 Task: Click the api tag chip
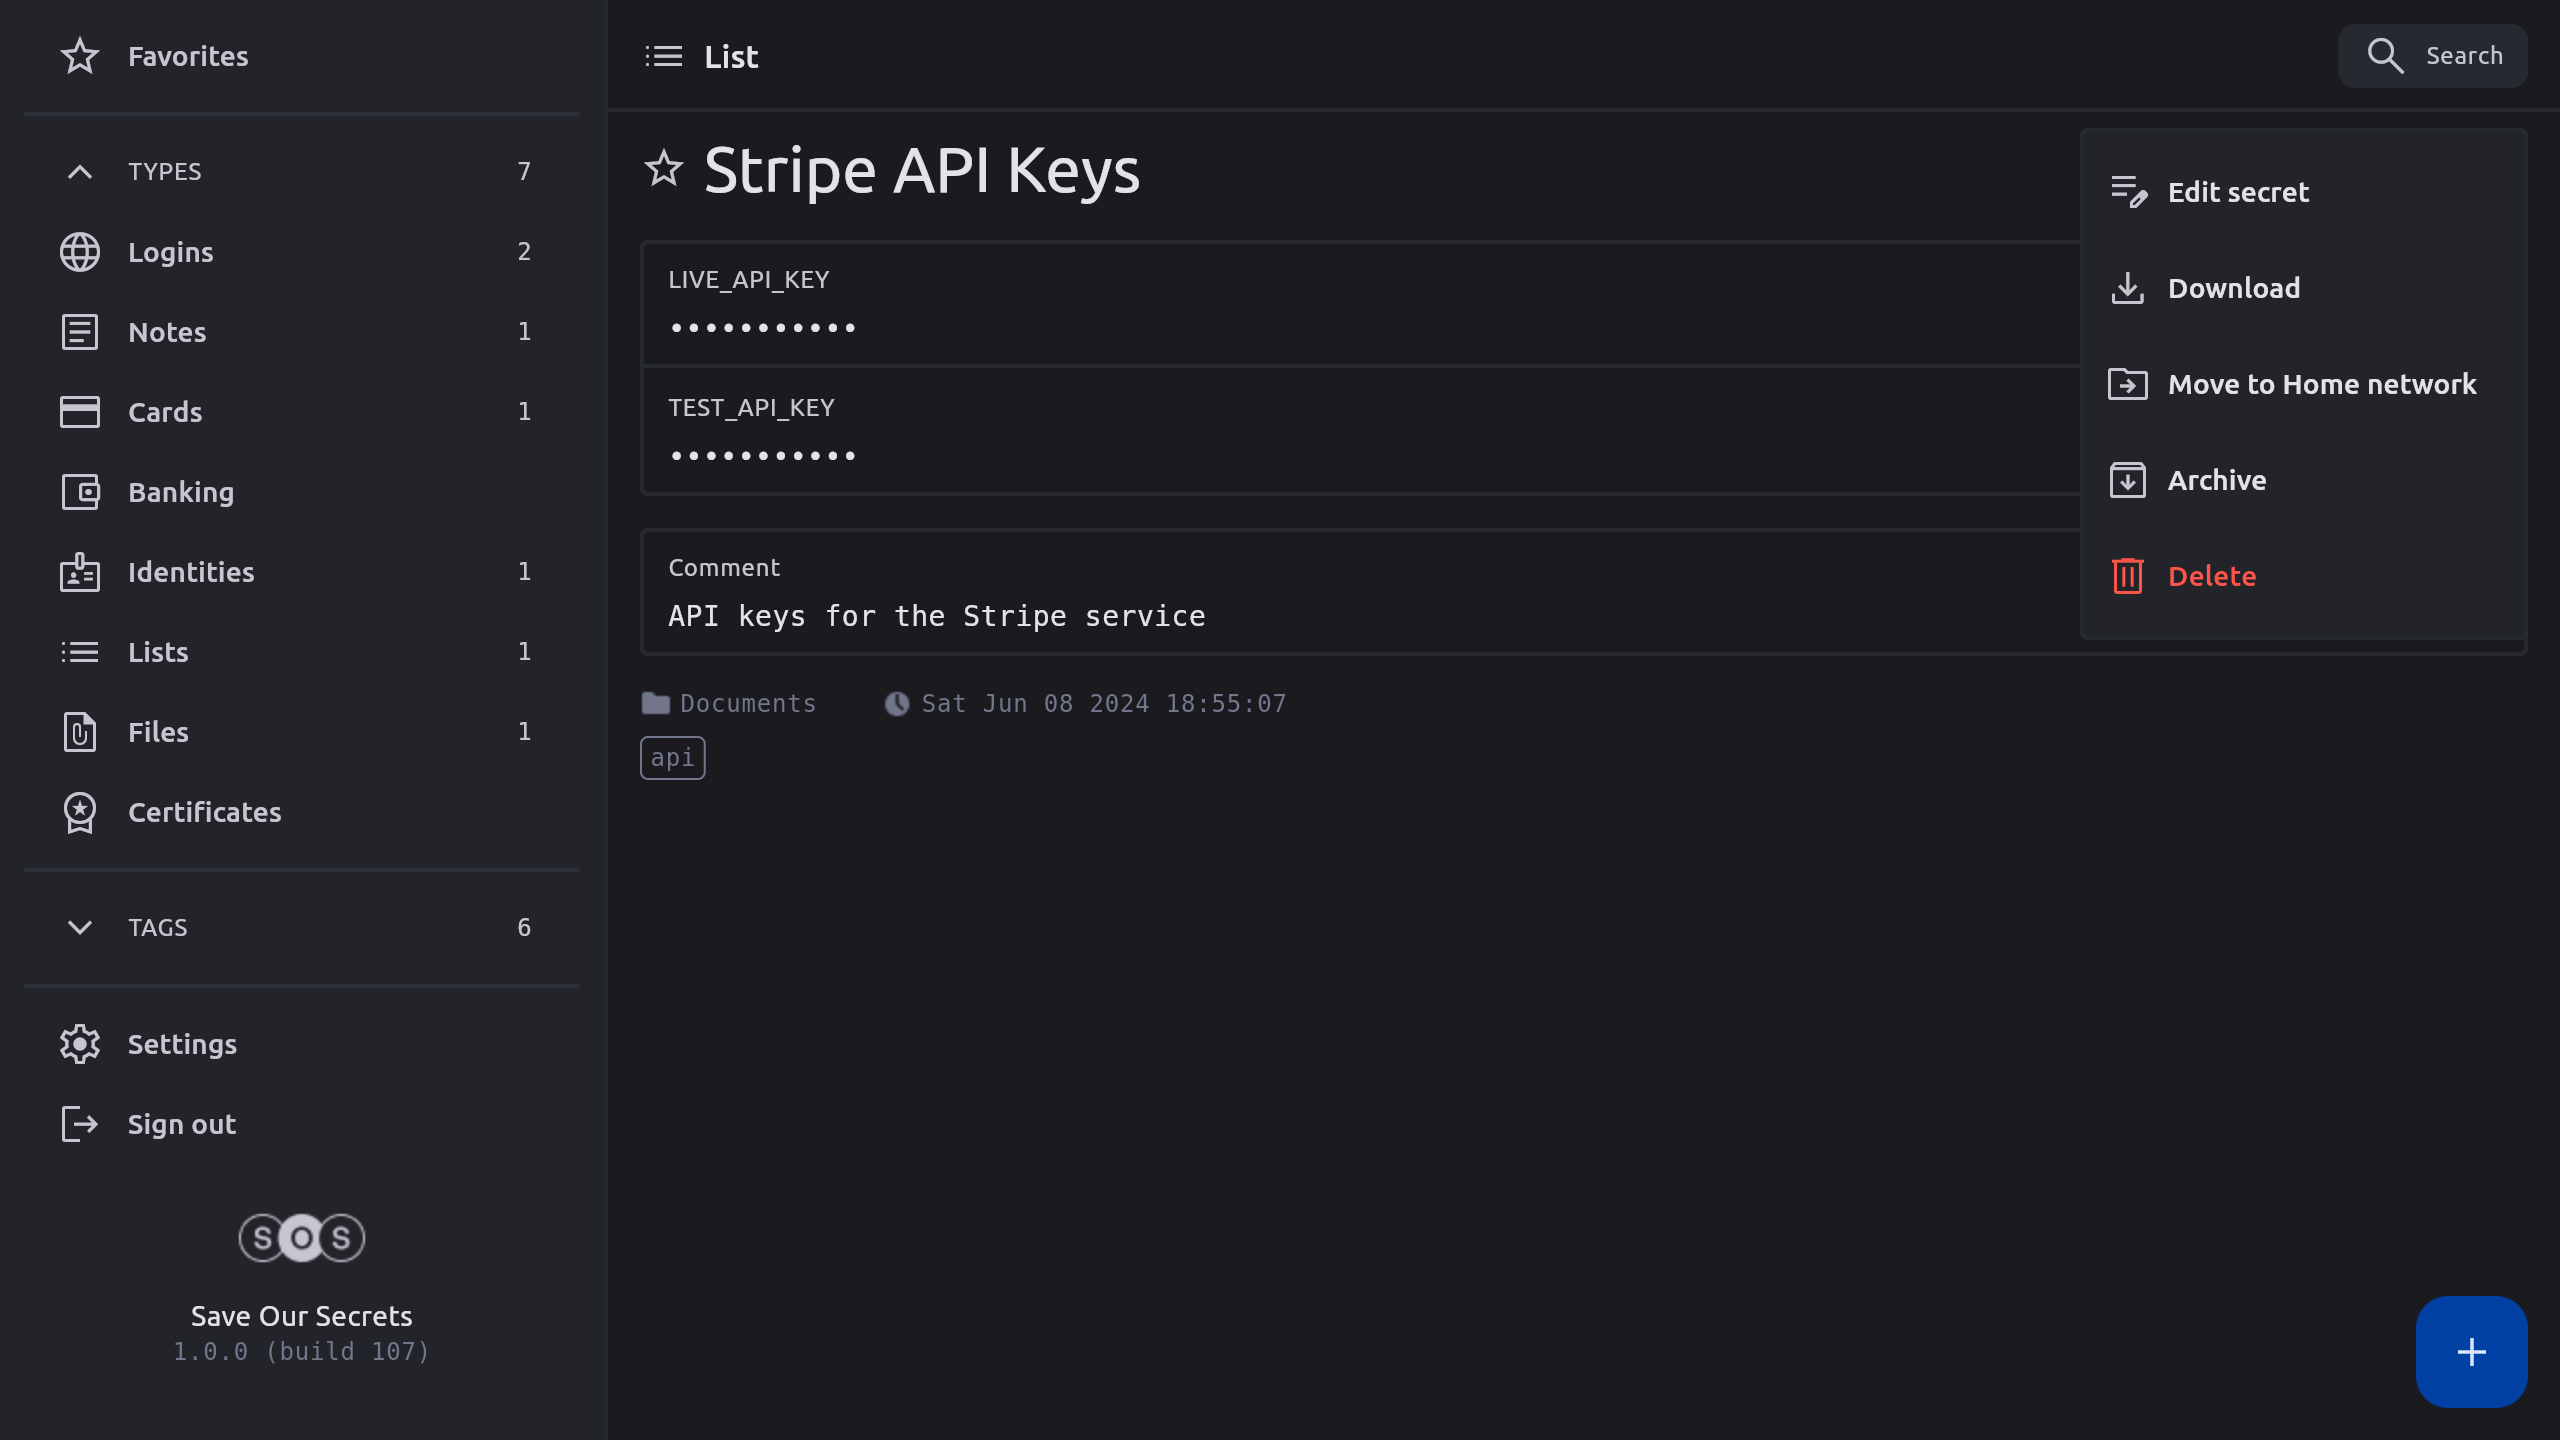(x=672, y=758)
